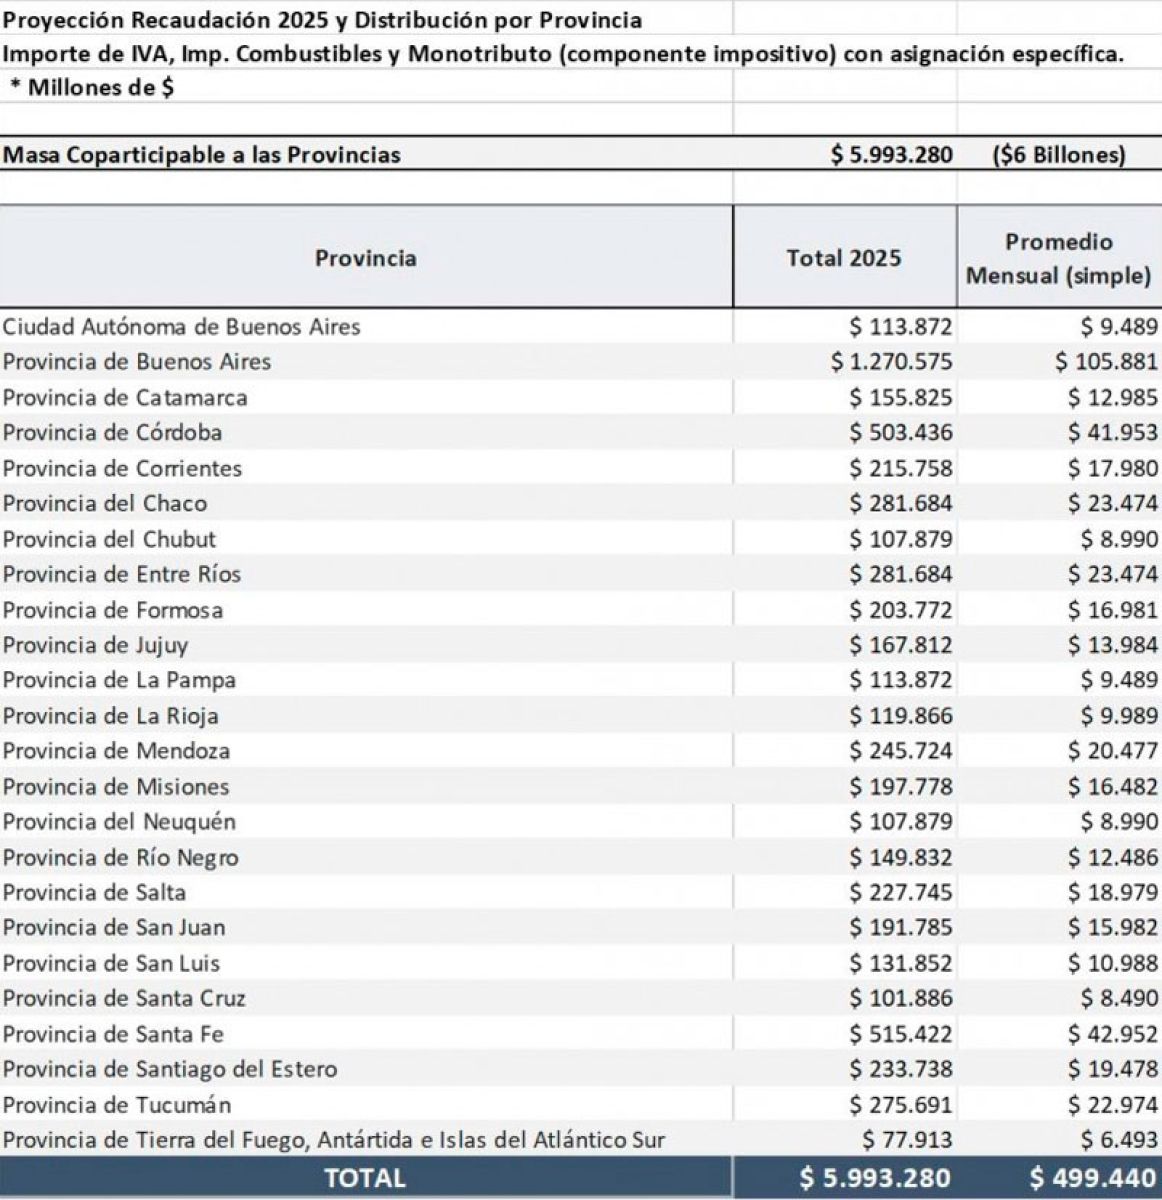Select the '* Millones de $' note cell
Viewport: 1162px width, 1200px height.
92,87
